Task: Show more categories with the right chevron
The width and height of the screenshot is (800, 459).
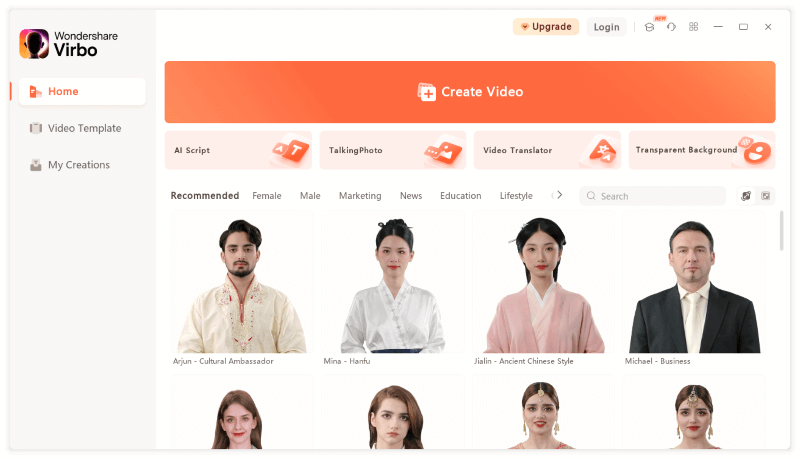Action: [560, 195]
